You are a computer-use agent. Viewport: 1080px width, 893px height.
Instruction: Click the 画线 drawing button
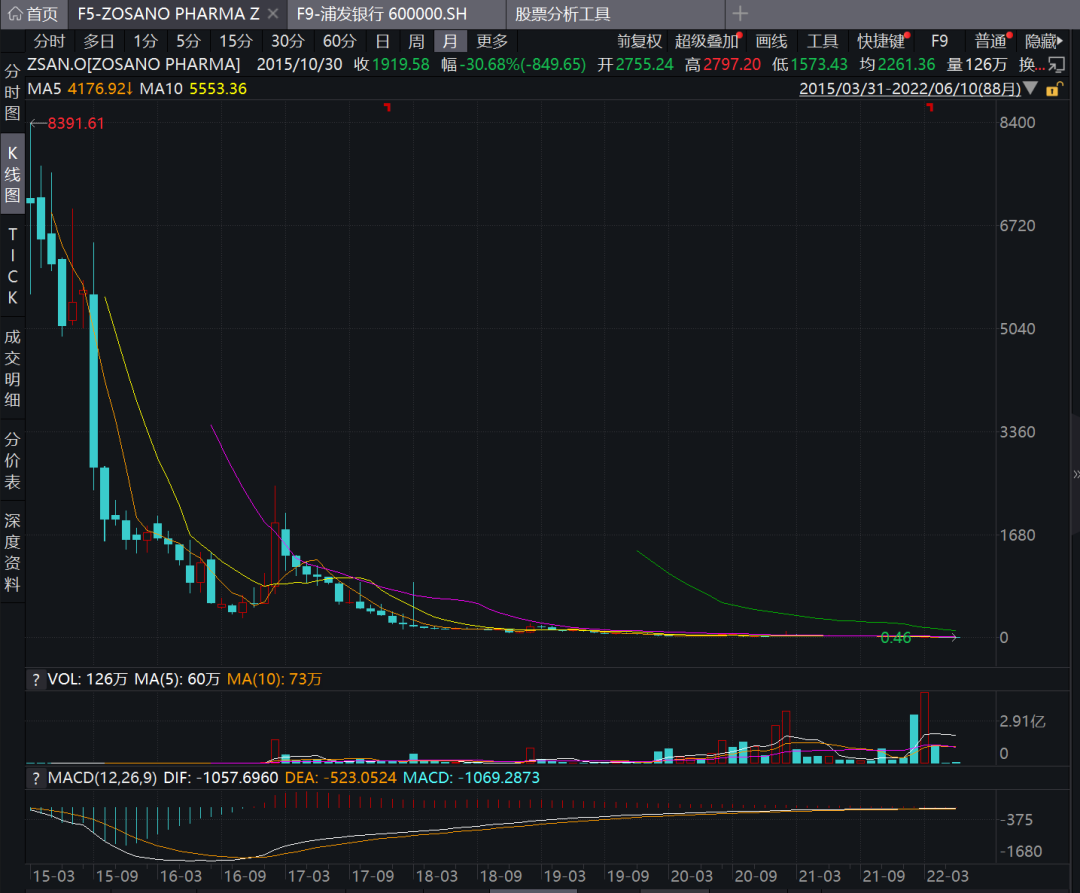771,41
